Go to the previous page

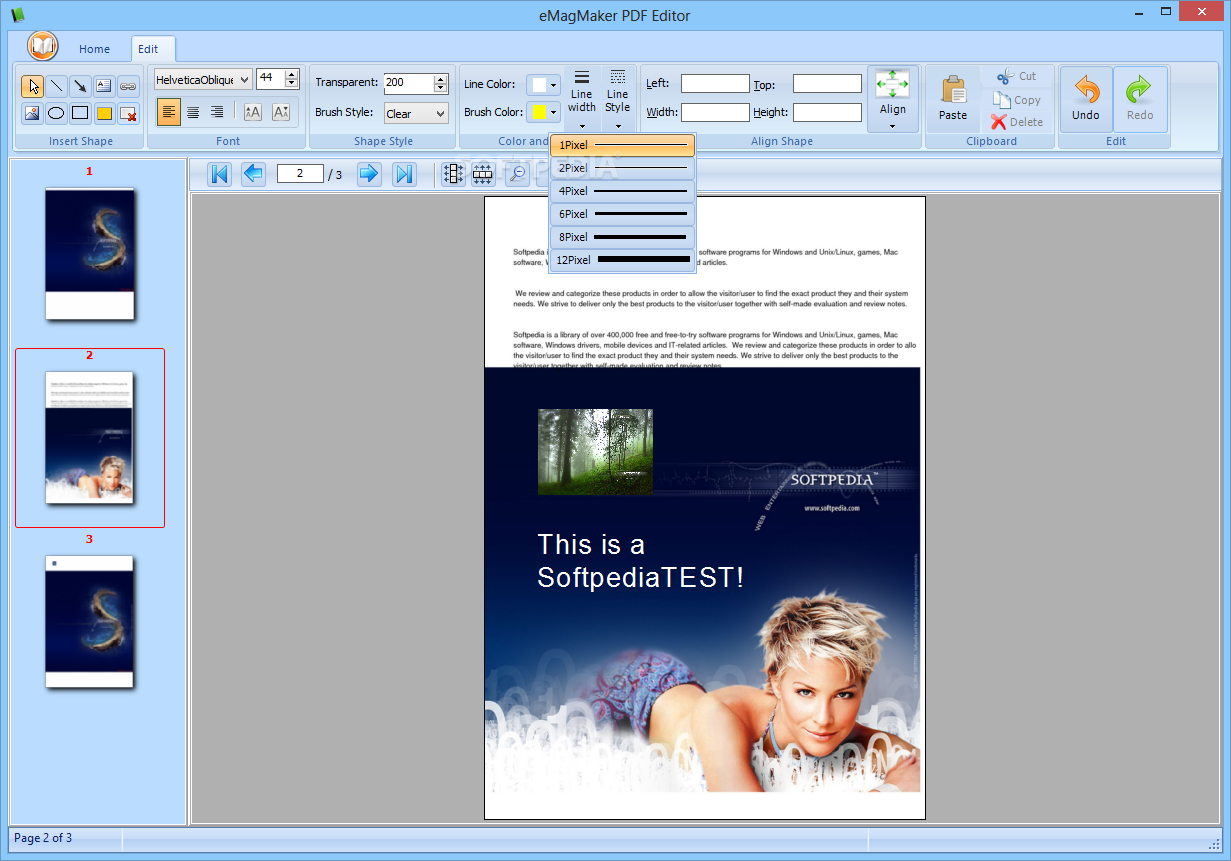coord(253,174)
